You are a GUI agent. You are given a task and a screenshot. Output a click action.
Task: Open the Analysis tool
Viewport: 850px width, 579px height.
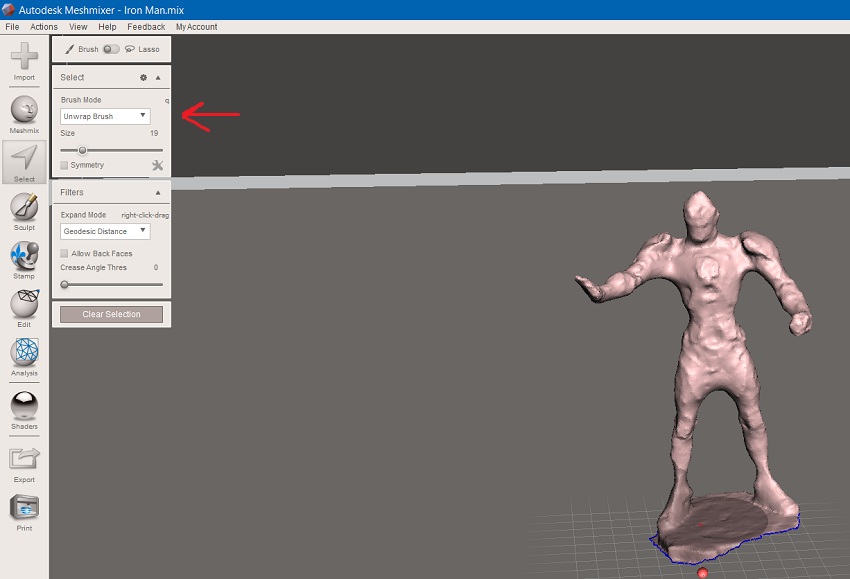(24, 357)
